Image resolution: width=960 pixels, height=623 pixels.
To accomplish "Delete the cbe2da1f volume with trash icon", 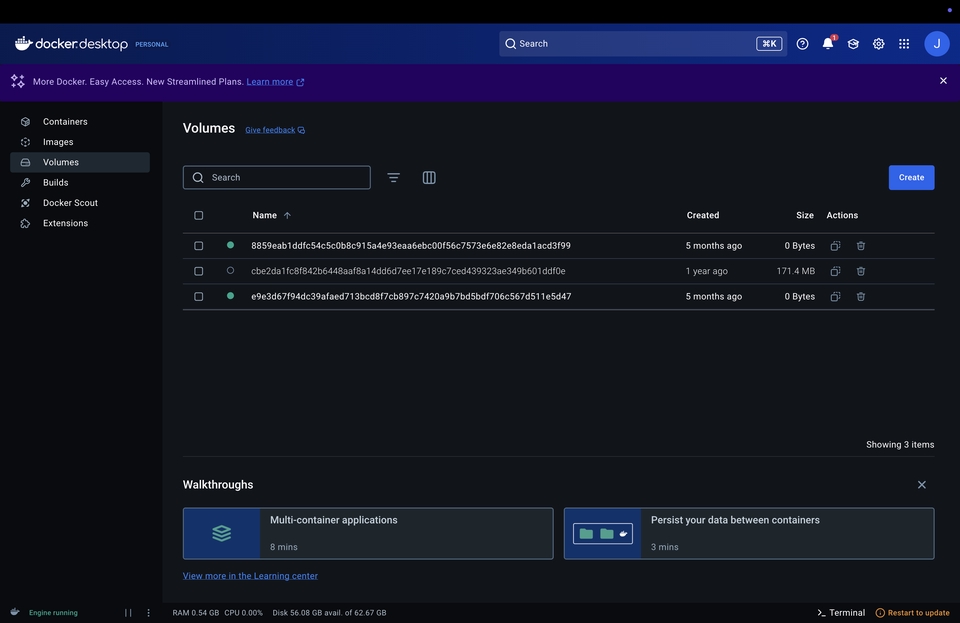I will pyautogui.click(x=861, y=271).
